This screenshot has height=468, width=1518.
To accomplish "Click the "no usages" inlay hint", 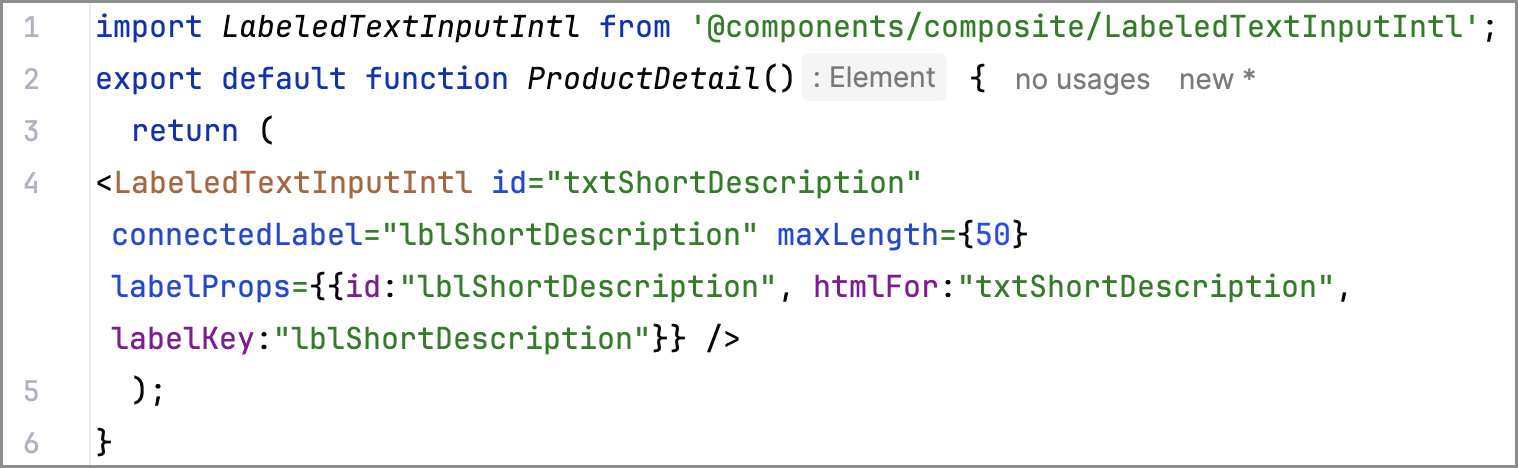I will [1082, 79].
